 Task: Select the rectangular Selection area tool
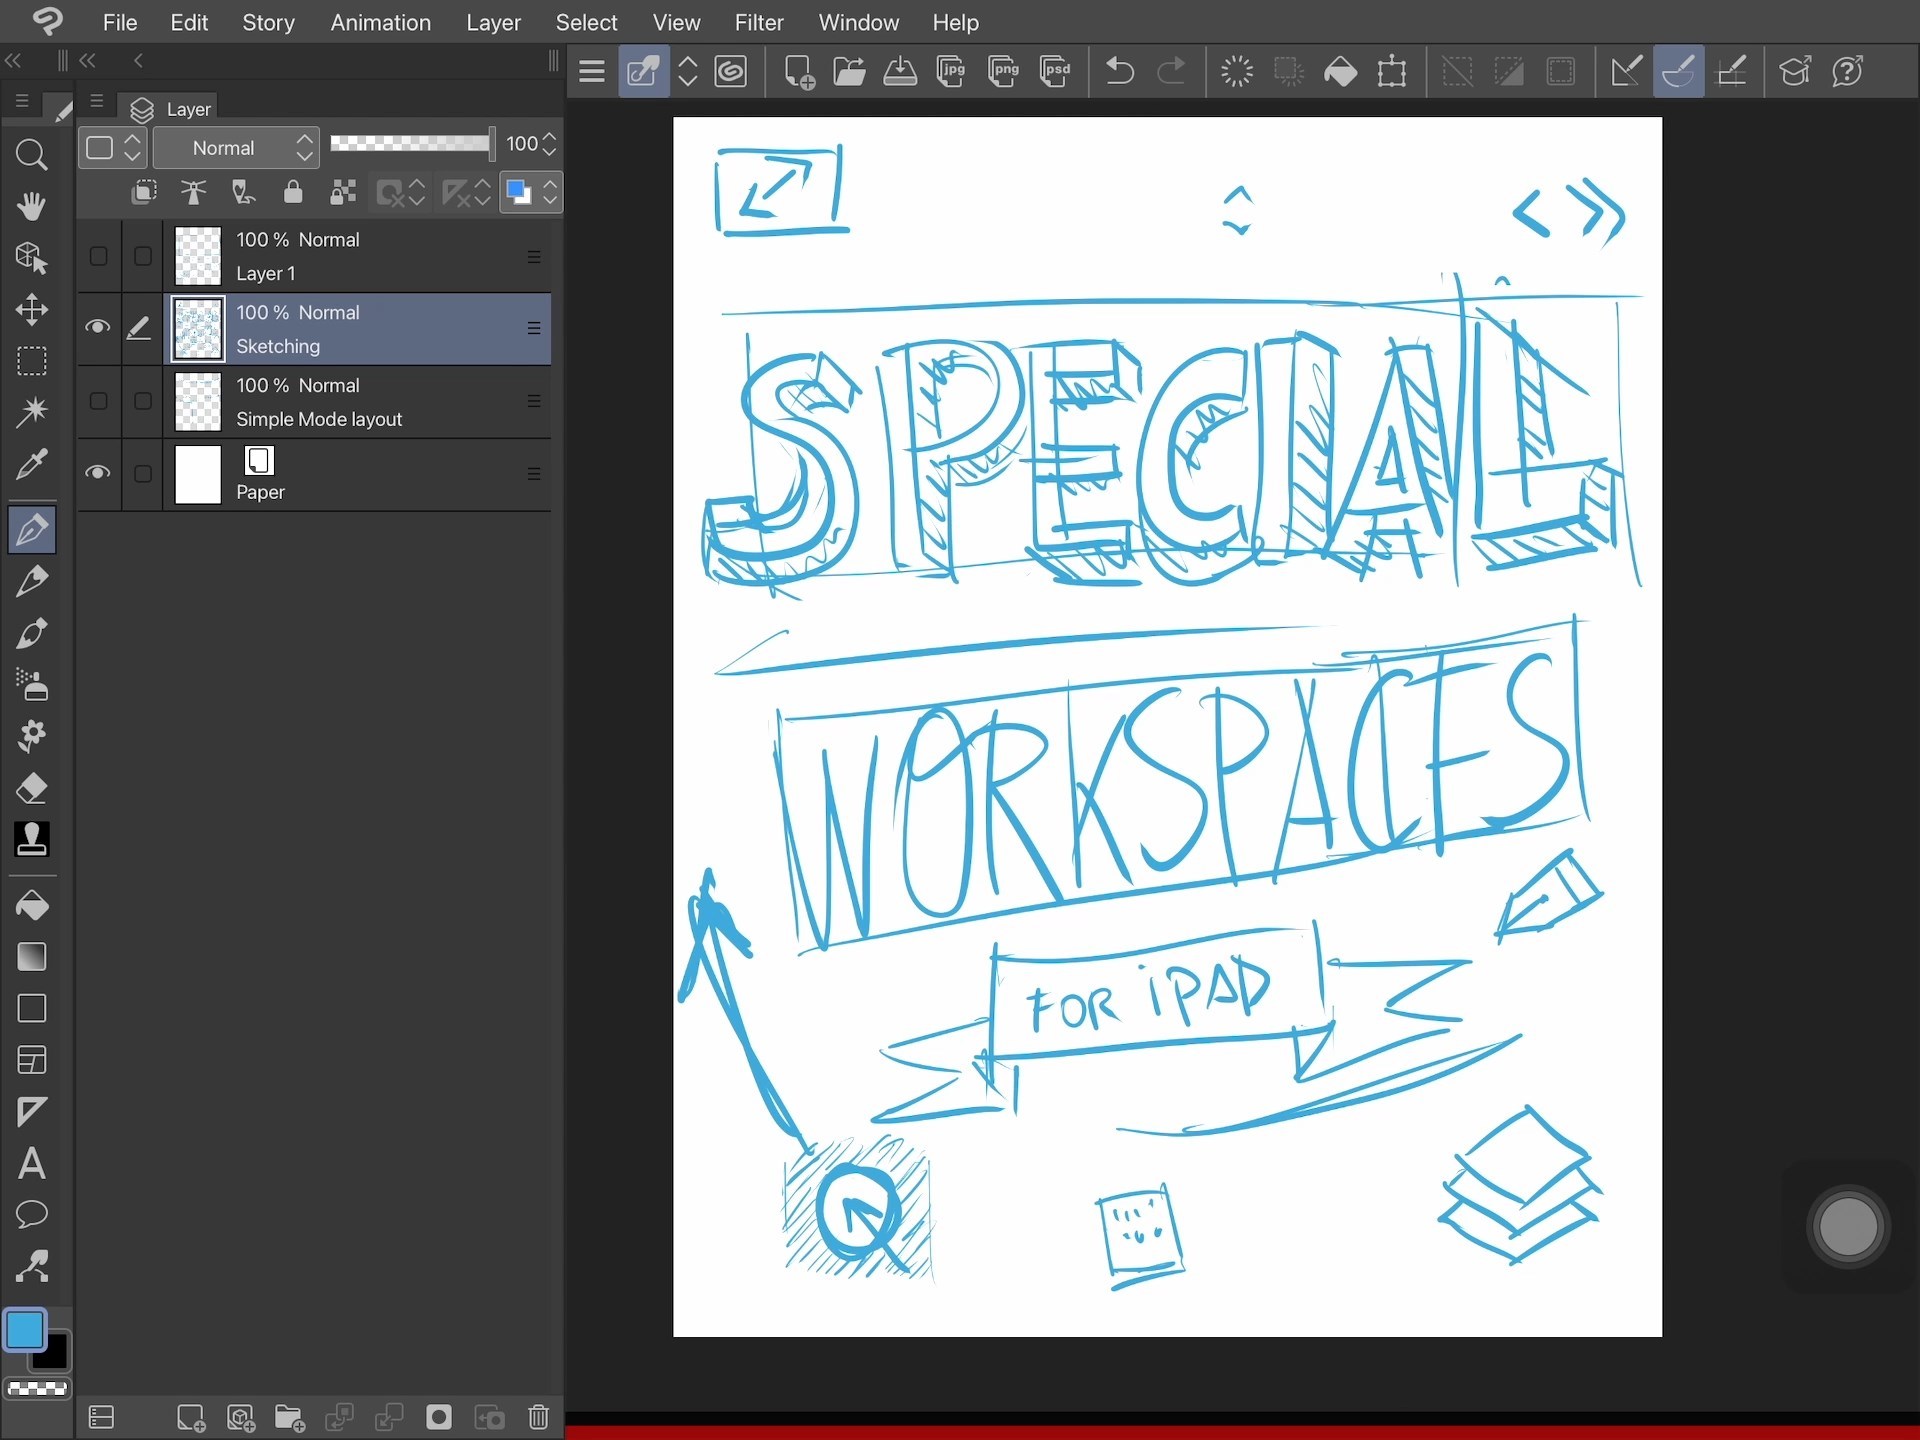(x=31, y=361)
